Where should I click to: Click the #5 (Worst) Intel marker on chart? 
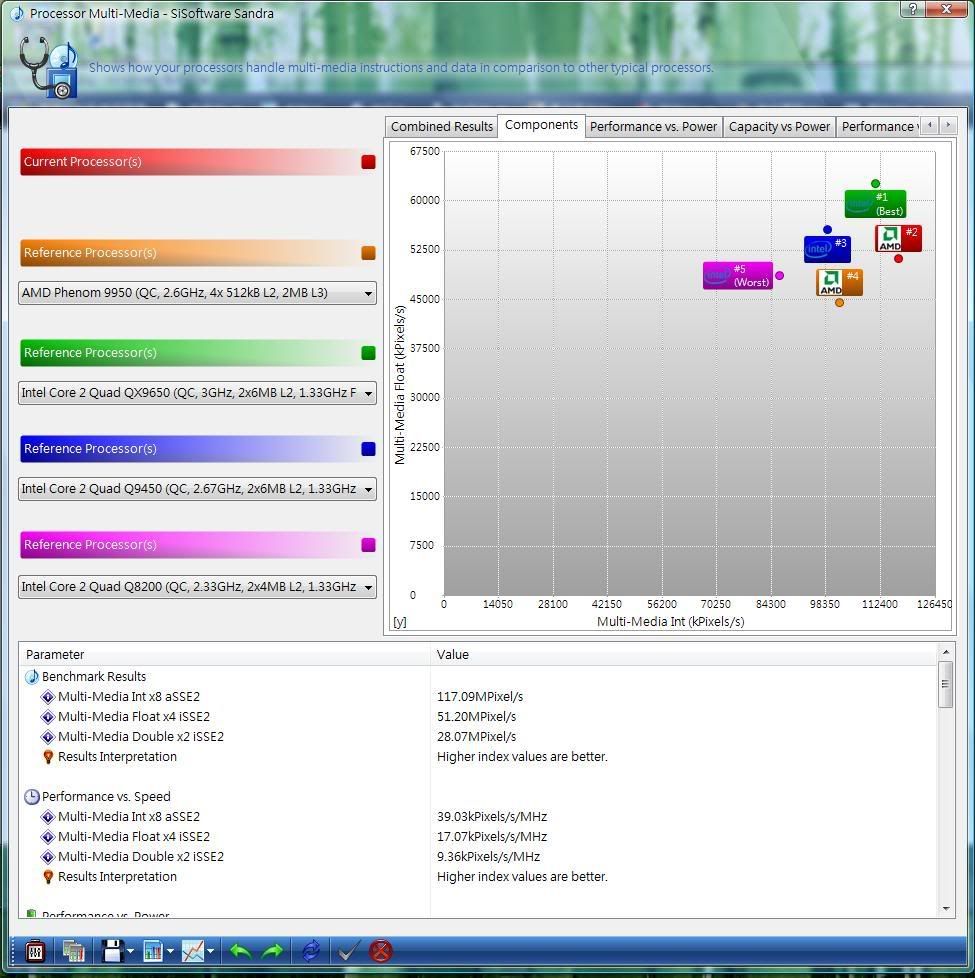click(738, 276)
